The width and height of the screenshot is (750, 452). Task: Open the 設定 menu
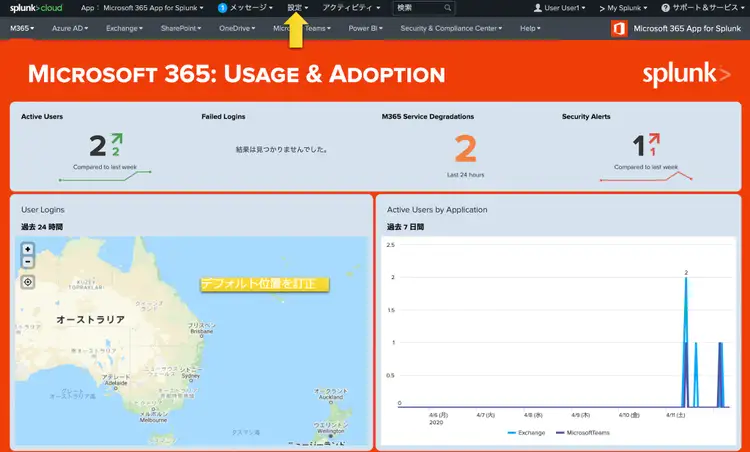click(298, 8)
